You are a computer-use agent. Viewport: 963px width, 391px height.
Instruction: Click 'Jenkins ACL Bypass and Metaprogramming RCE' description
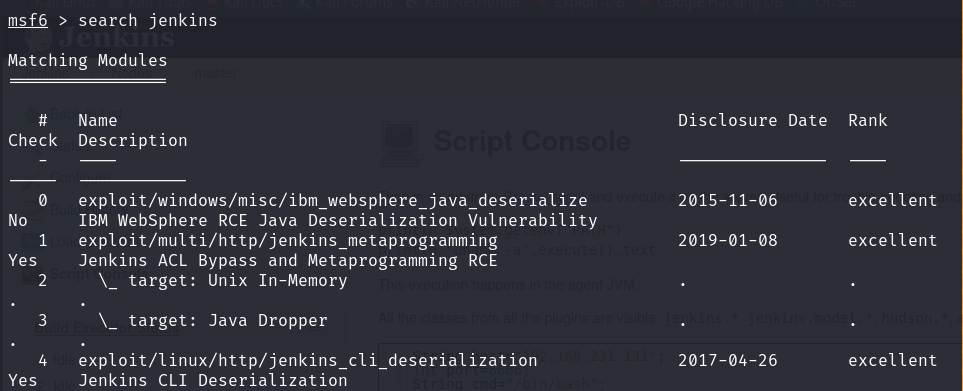point(287,261)
